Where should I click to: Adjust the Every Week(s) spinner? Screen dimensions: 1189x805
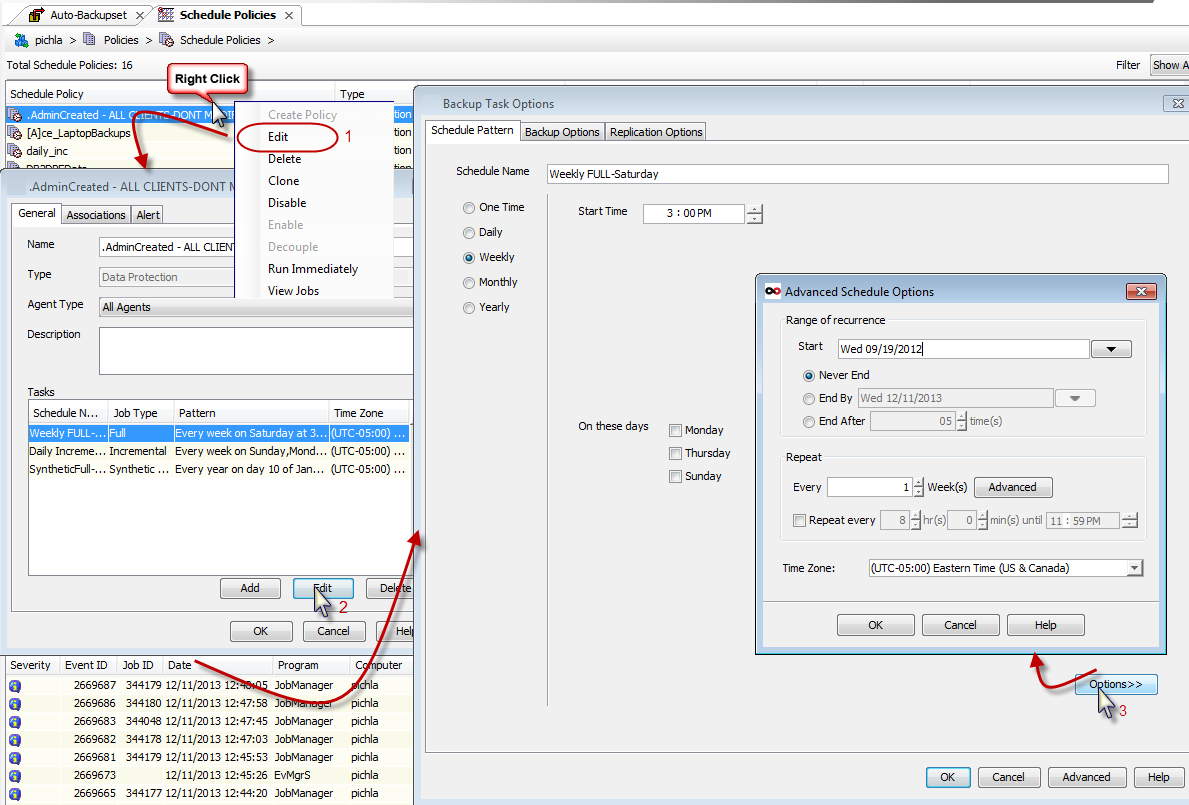(x=918, y=487)
